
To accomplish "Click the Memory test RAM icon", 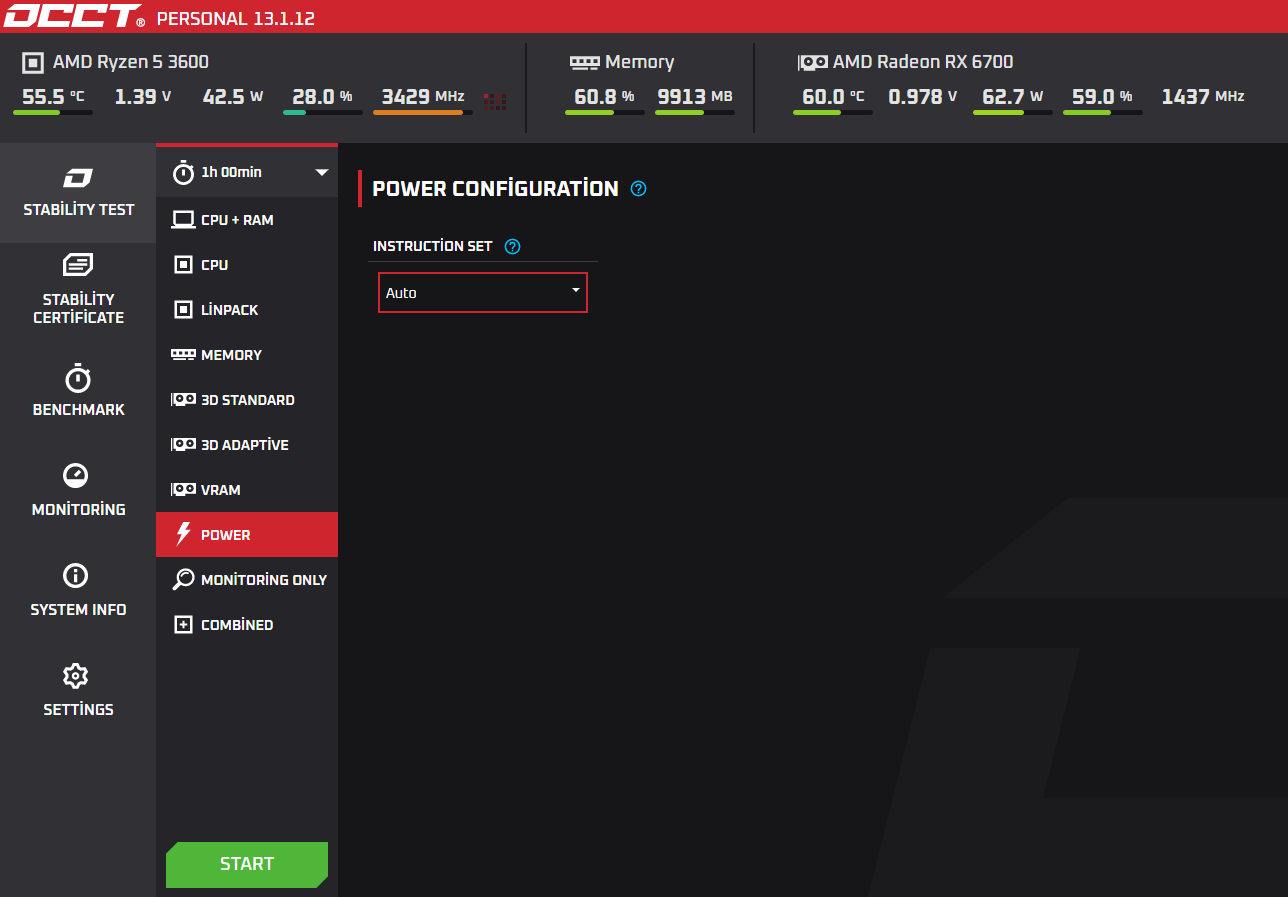I will (x=183, y=354).
